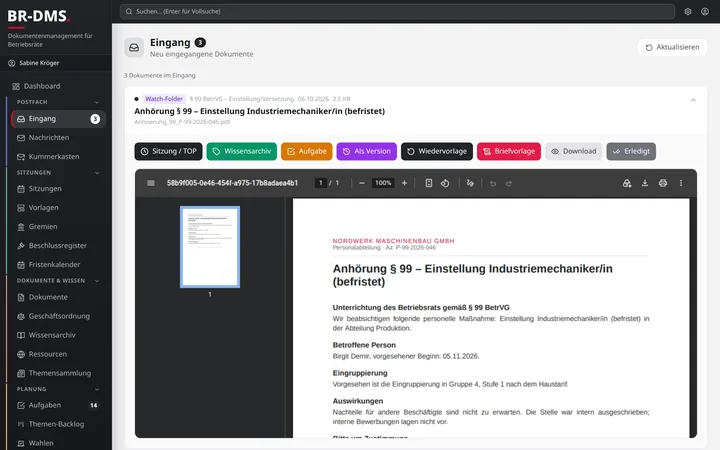Focus the Suchen search field
This screenshot has height=450, width=720.
pyautogui.click(x=397, y=11)
